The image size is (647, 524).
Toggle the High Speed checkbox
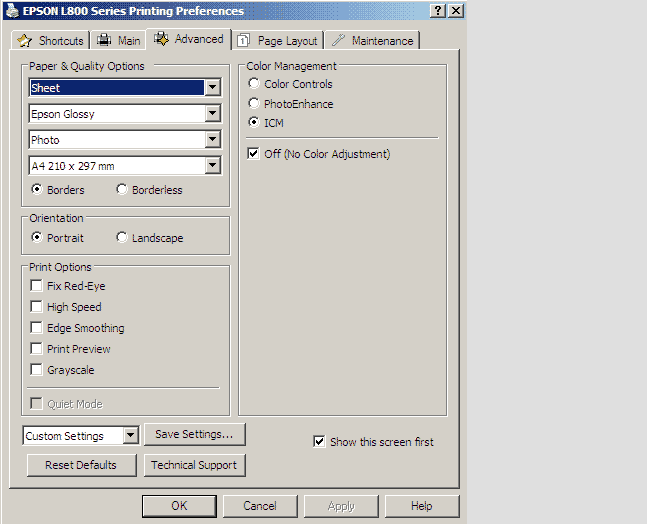point(37,307)
